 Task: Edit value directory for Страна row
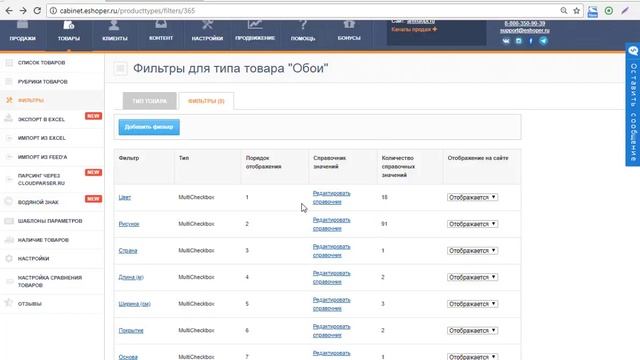331,251
